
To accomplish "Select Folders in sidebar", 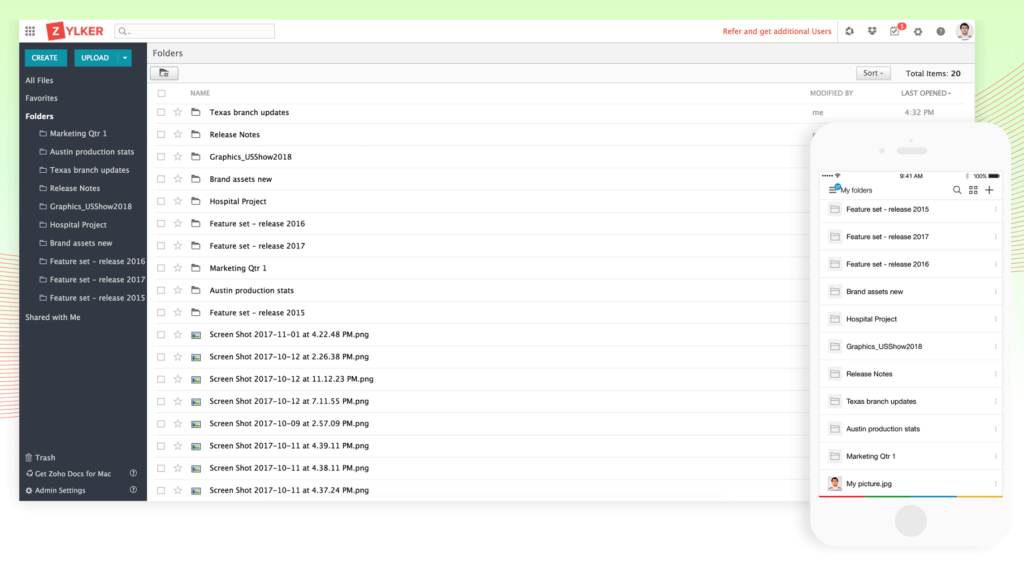I will (39, 116).
